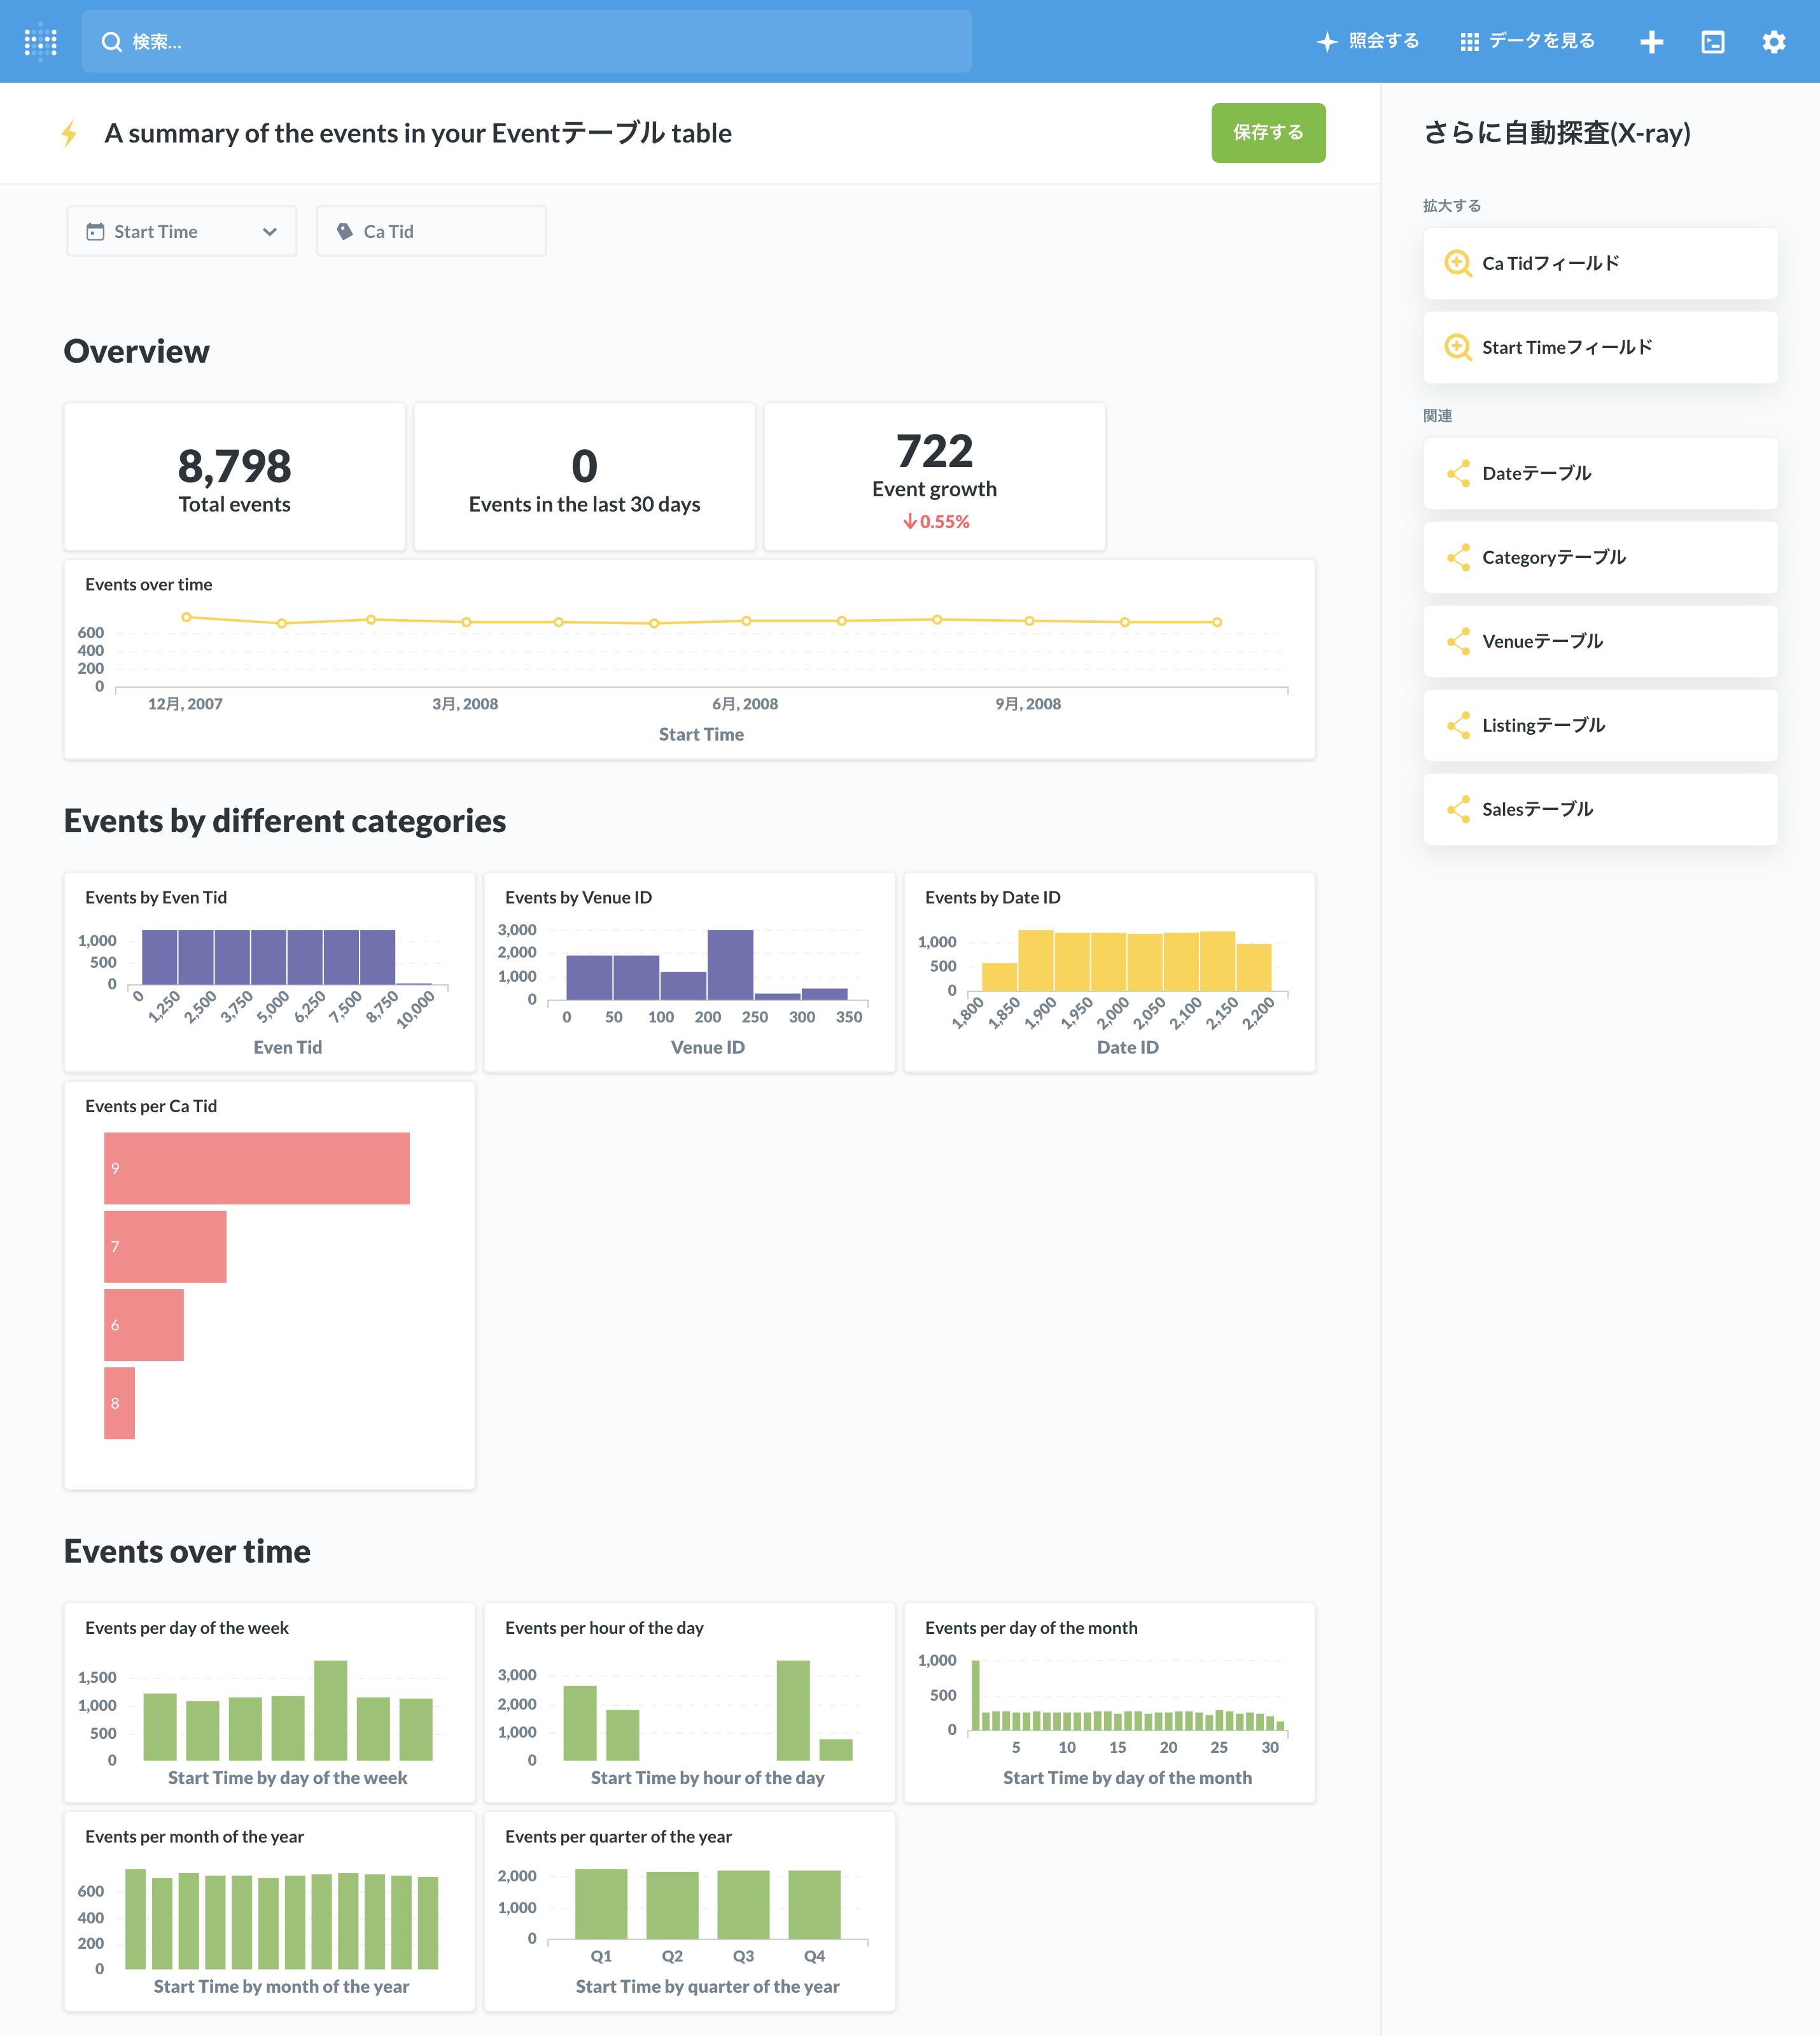Viewport: 1820px width, 2036px height.
Task: Click the Metabase logo home icon
Action: coord(41,41)
